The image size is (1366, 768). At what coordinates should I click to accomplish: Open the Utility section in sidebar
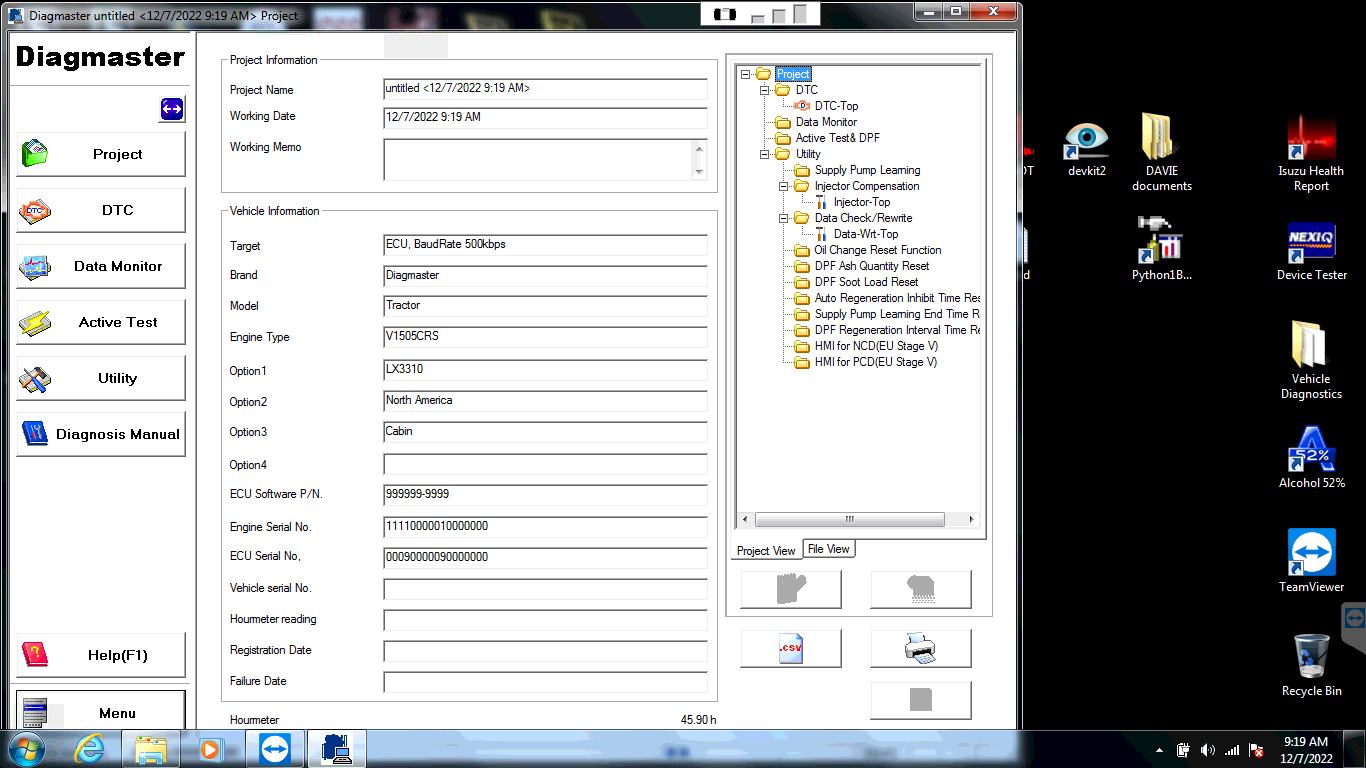tap(101, 378)
